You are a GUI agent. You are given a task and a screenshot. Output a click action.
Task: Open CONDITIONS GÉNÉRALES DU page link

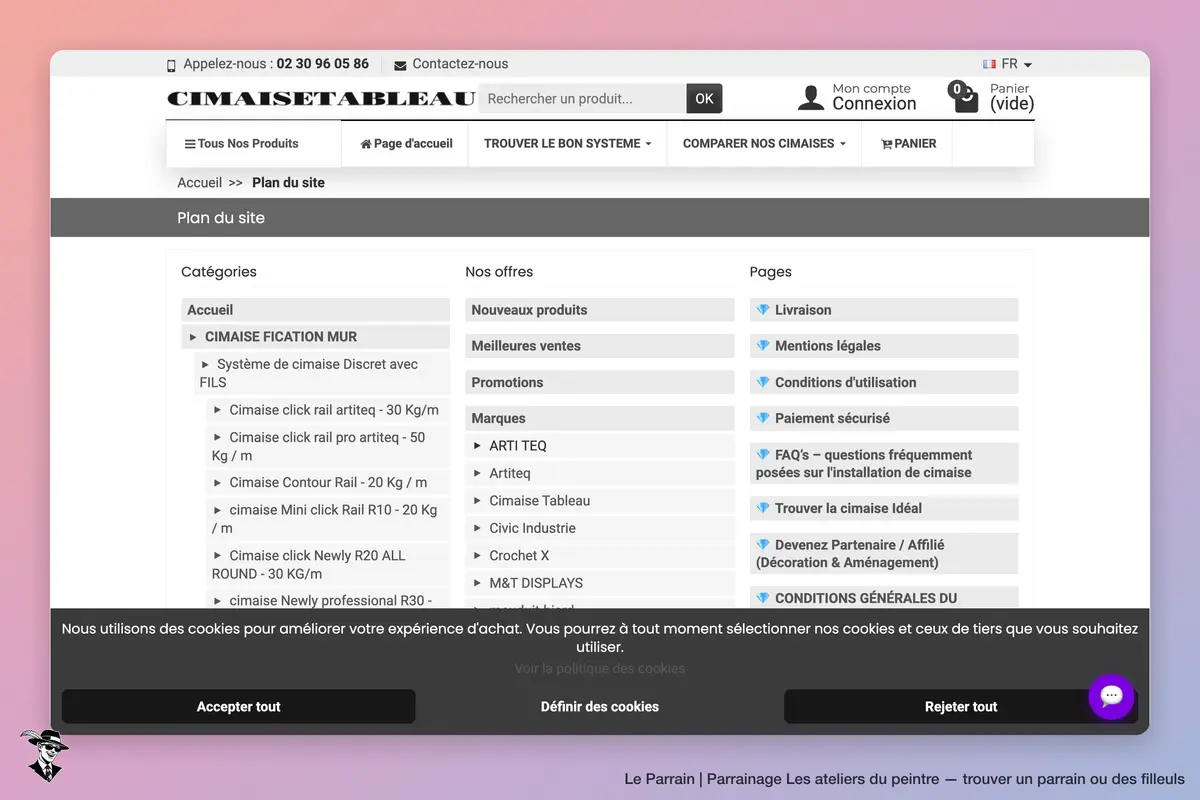[884, 598]
